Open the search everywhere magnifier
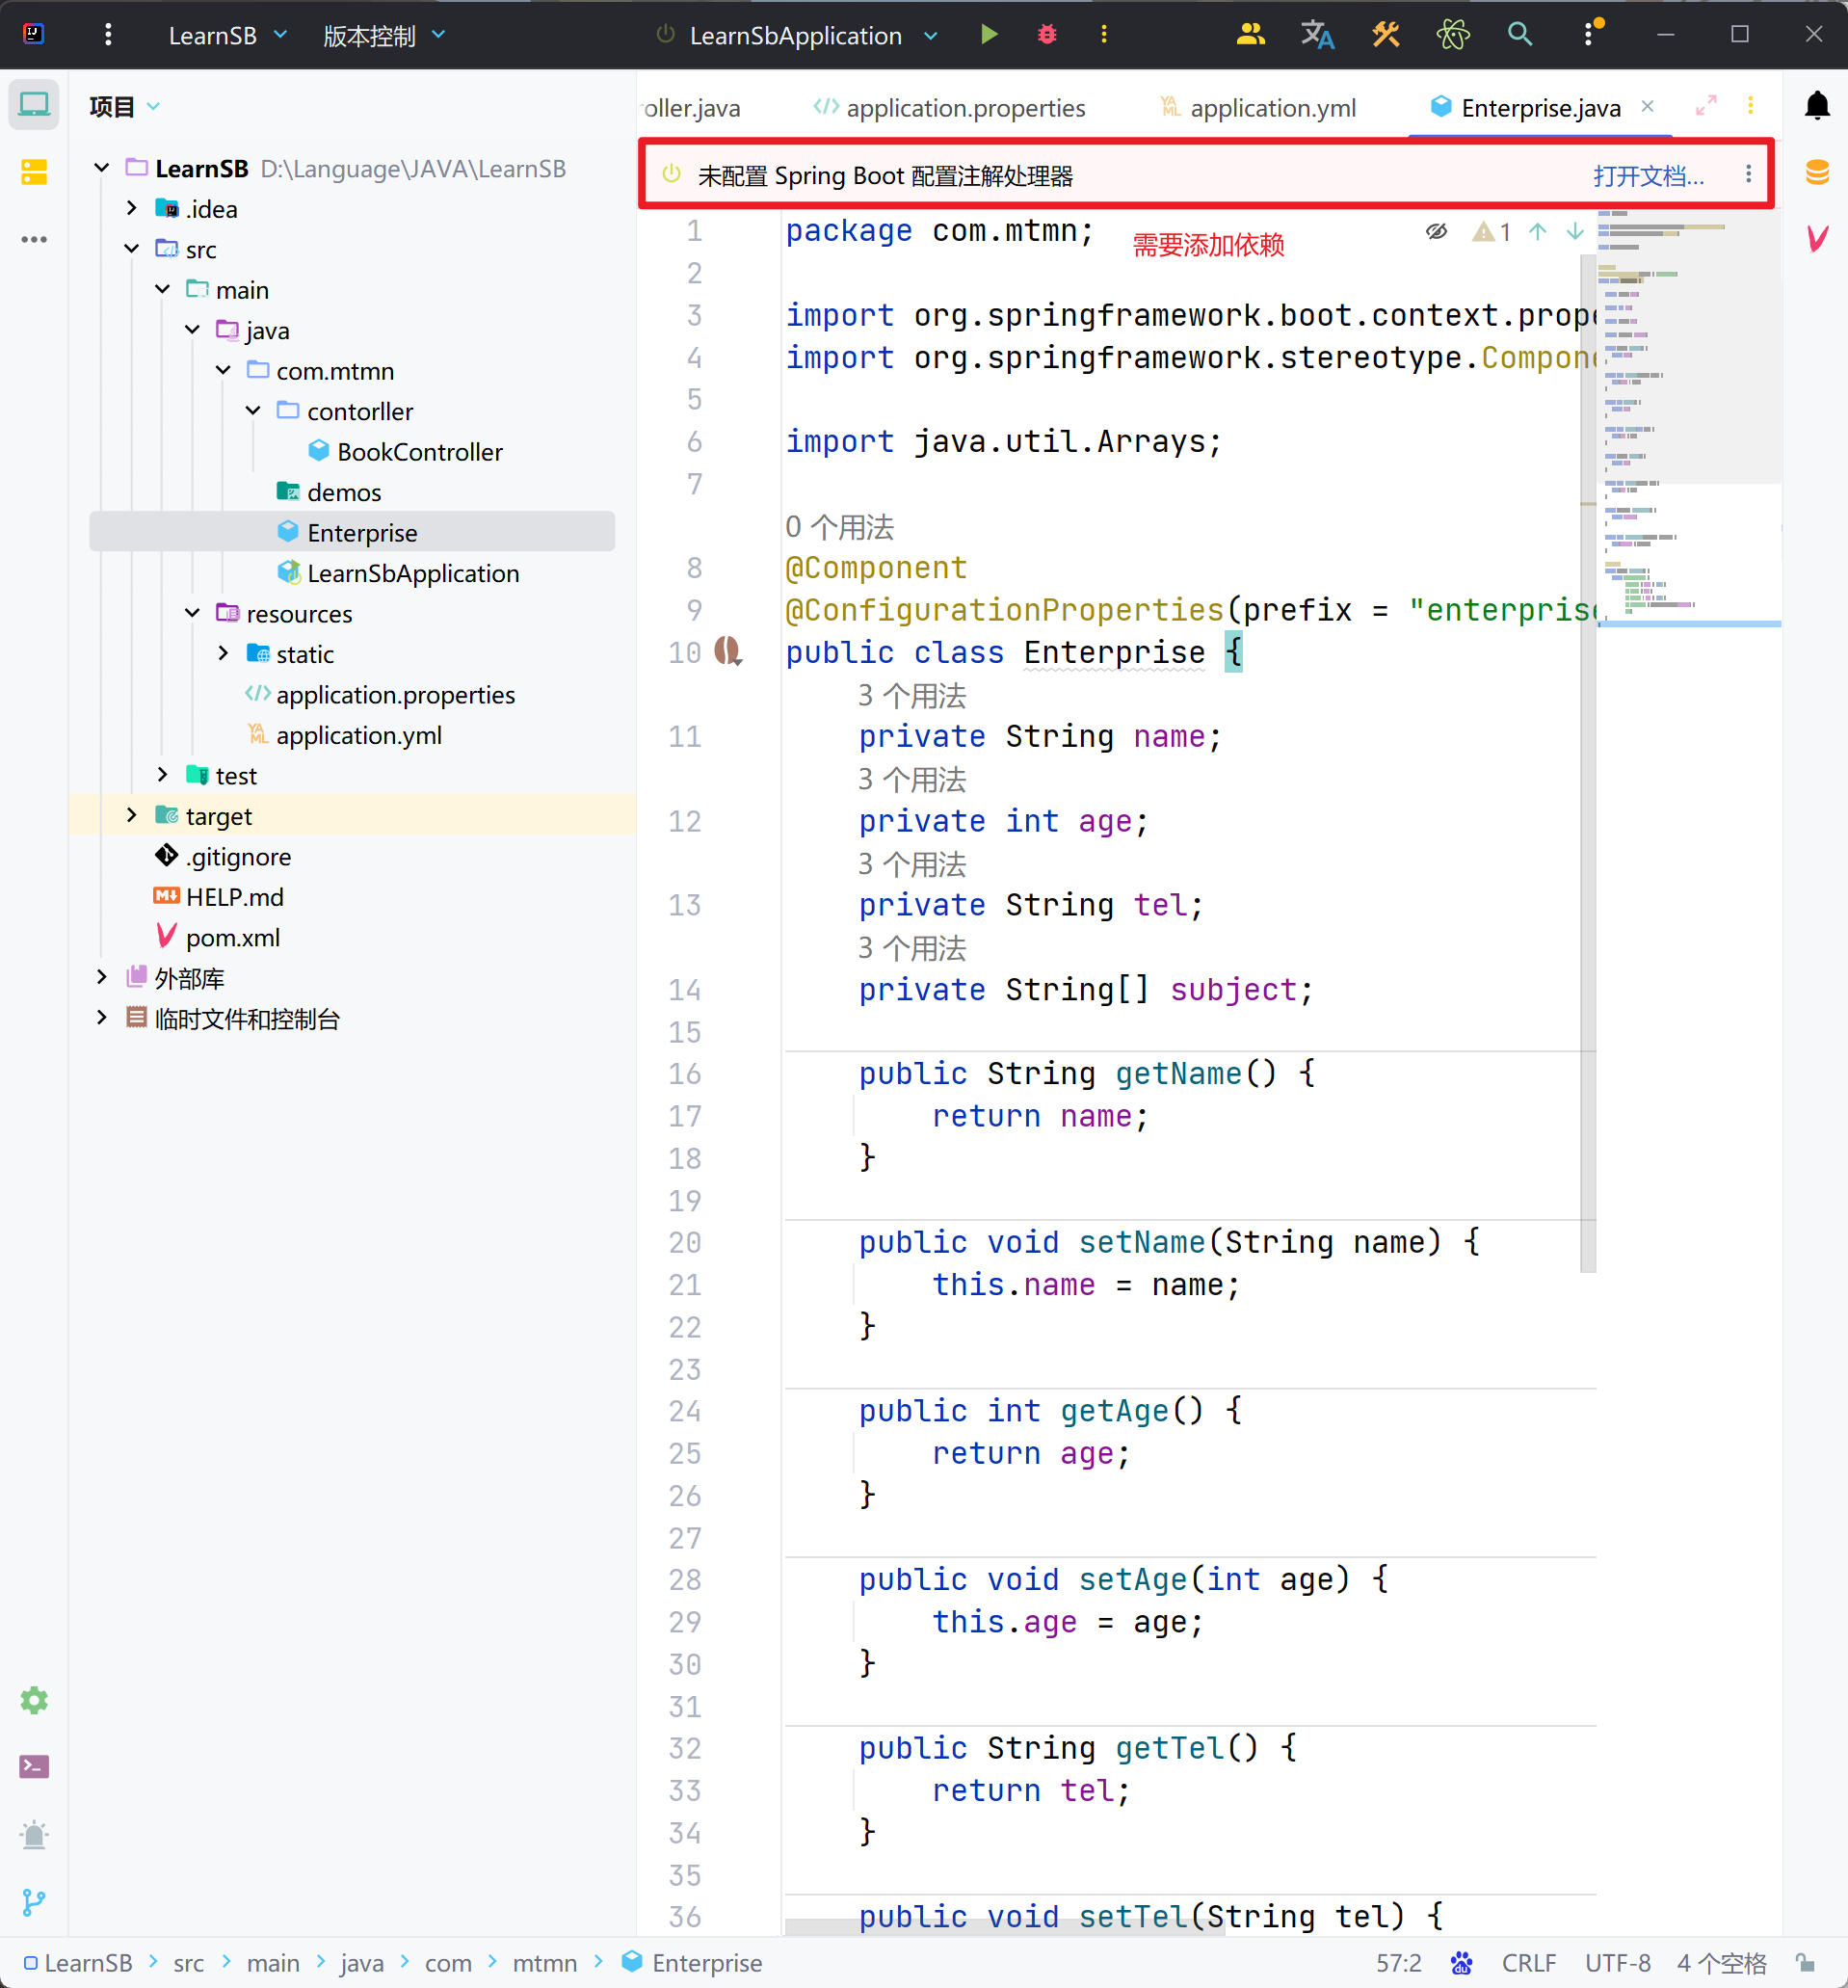This screenshot has height=1988, width=1848. tap(1519, 35)
